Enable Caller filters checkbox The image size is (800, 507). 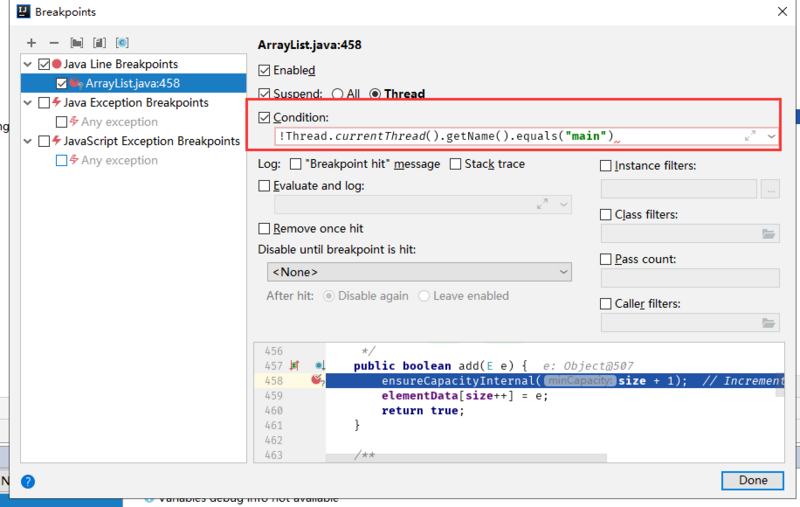click(x=606, y=304)
